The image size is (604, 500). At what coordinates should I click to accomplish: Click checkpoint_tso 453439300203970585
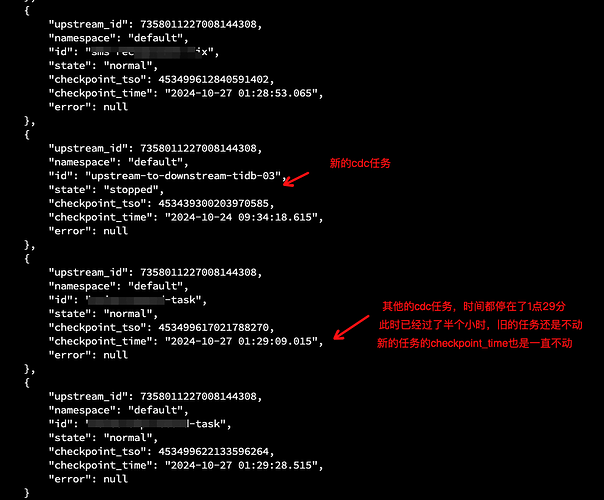213,204
